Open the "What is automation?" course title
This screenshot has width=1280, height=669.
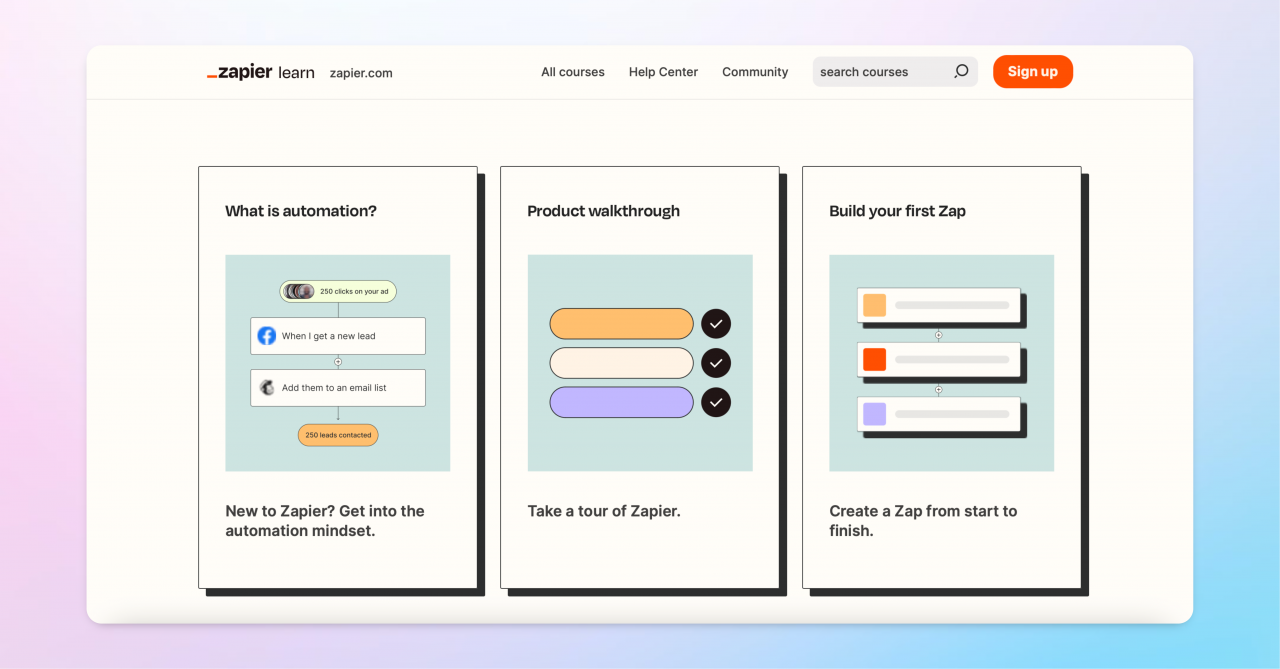tap(301, 211)
